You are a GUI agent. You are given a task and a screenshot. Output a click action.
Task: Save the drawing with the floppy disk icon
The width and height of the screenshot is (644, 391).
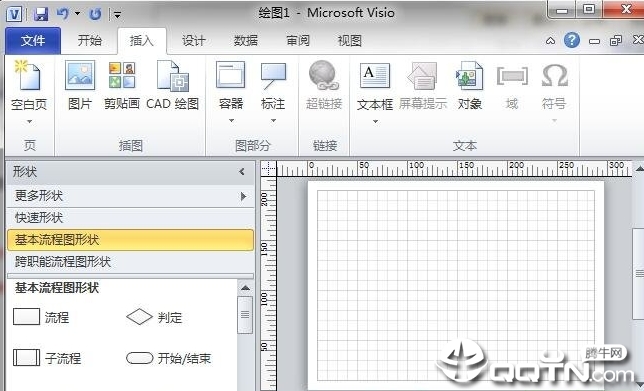pyautogui.click(x=41, y=14)
